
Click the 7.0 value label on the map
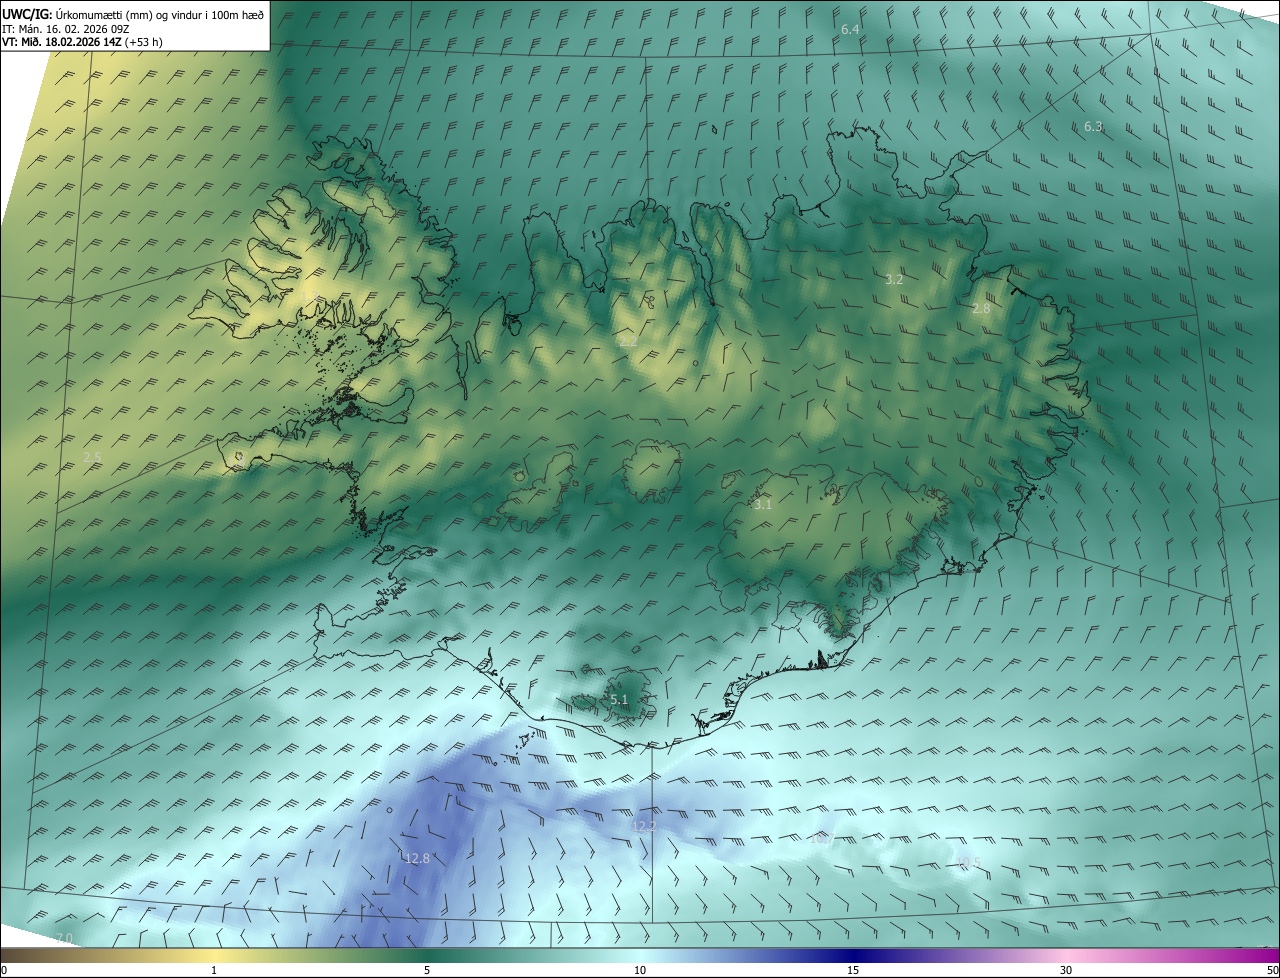[x=64, y=938]
